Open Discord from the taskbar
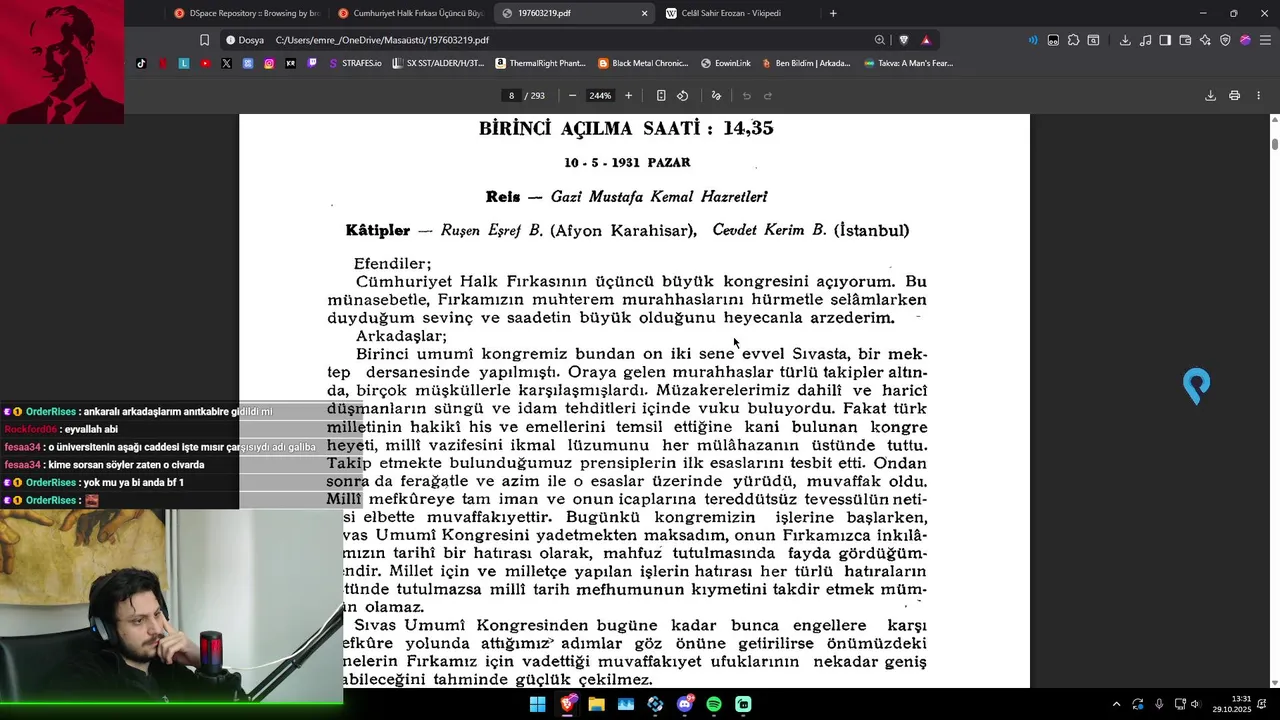This screenshot has width=1280, height=720. [x=684, y=704]
